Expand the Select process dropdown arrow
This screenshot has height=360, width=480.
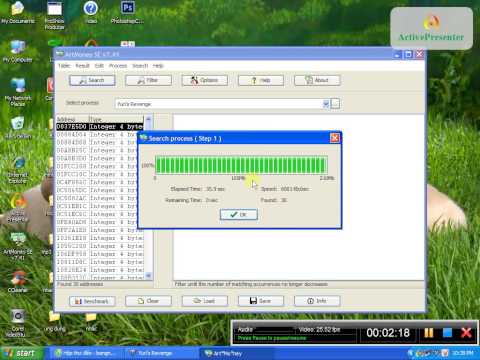tap(326, 104)
